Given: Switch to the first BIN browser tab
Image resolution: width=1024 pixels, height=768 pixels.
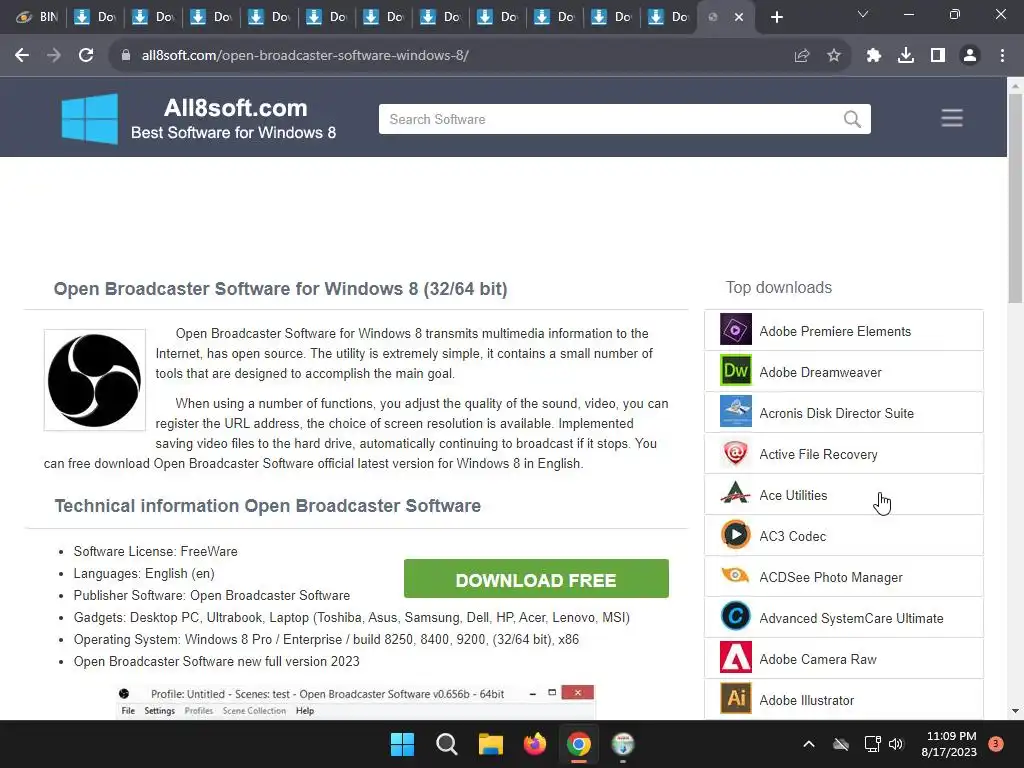Looking at the screenshot, I should pyautogui.click(x=37, y=17).
